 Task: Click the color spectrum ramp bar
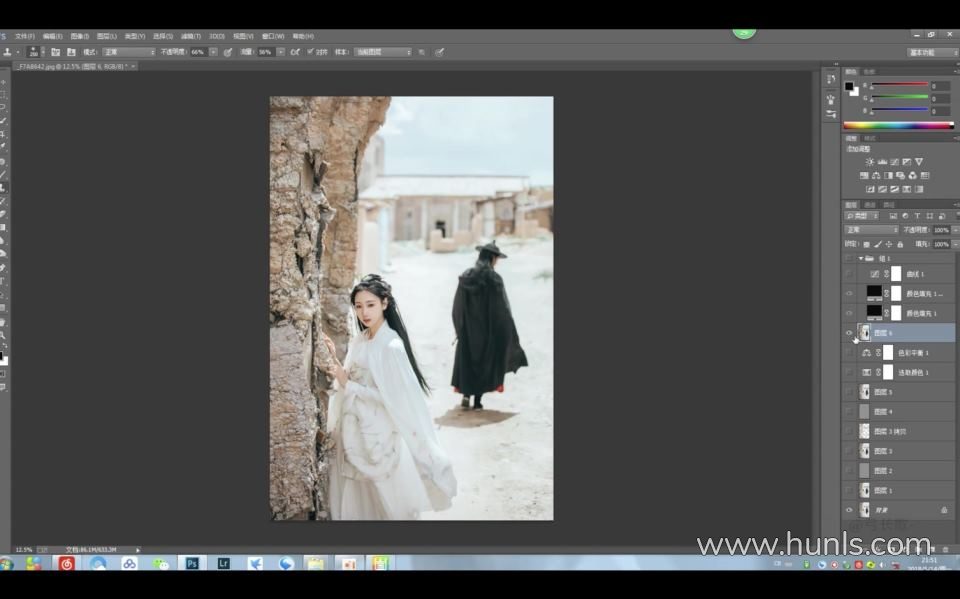897,126
